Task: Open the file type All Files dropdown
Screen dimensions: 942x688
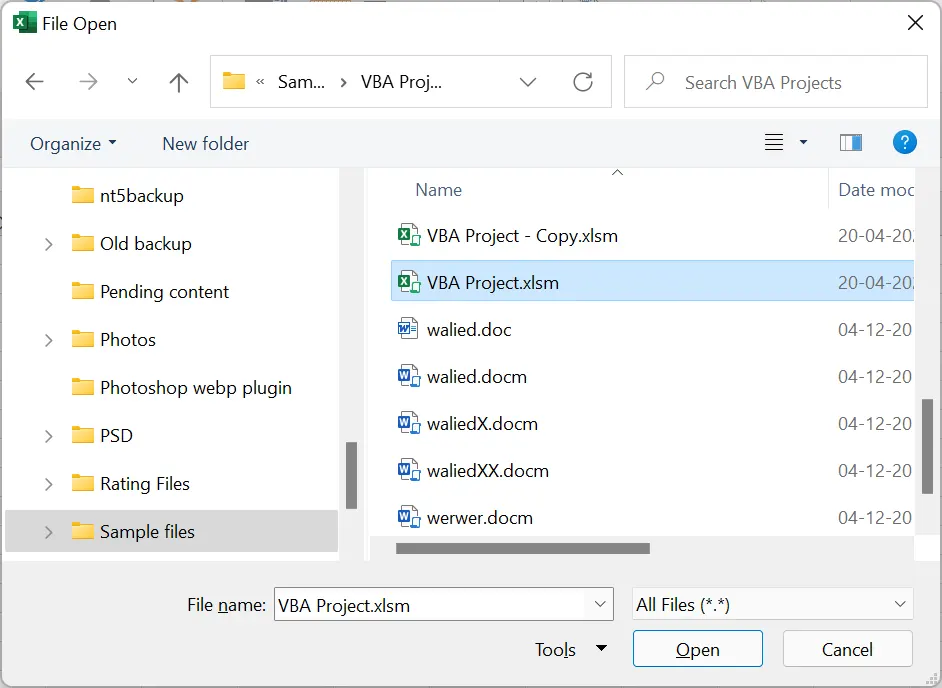Action: coord(772,604)
